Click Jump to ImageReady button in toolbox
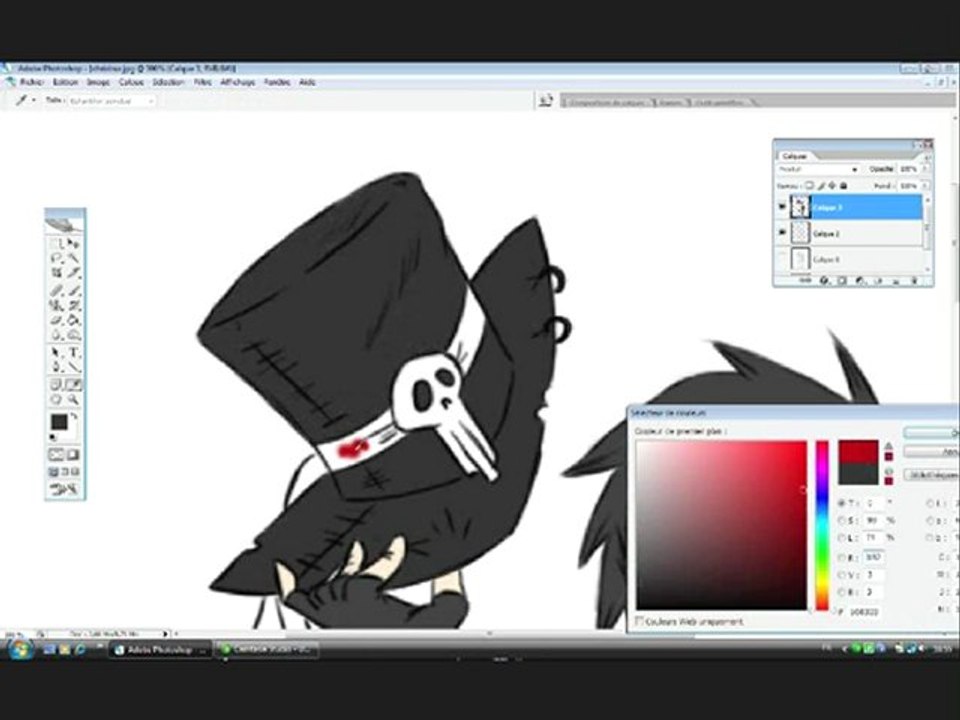Image resolution: width=960 pixels, height=720 pixels. click(64, 489)
